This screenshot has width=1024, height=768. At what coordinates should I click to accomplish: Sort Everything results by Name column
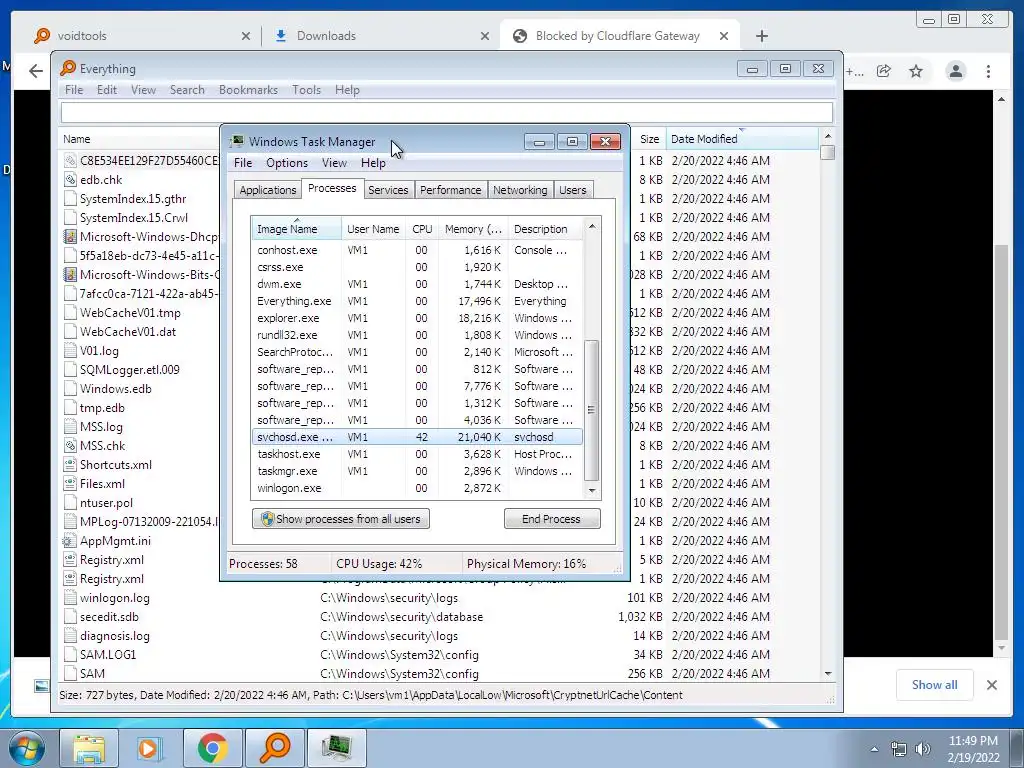tap(138, 139)
